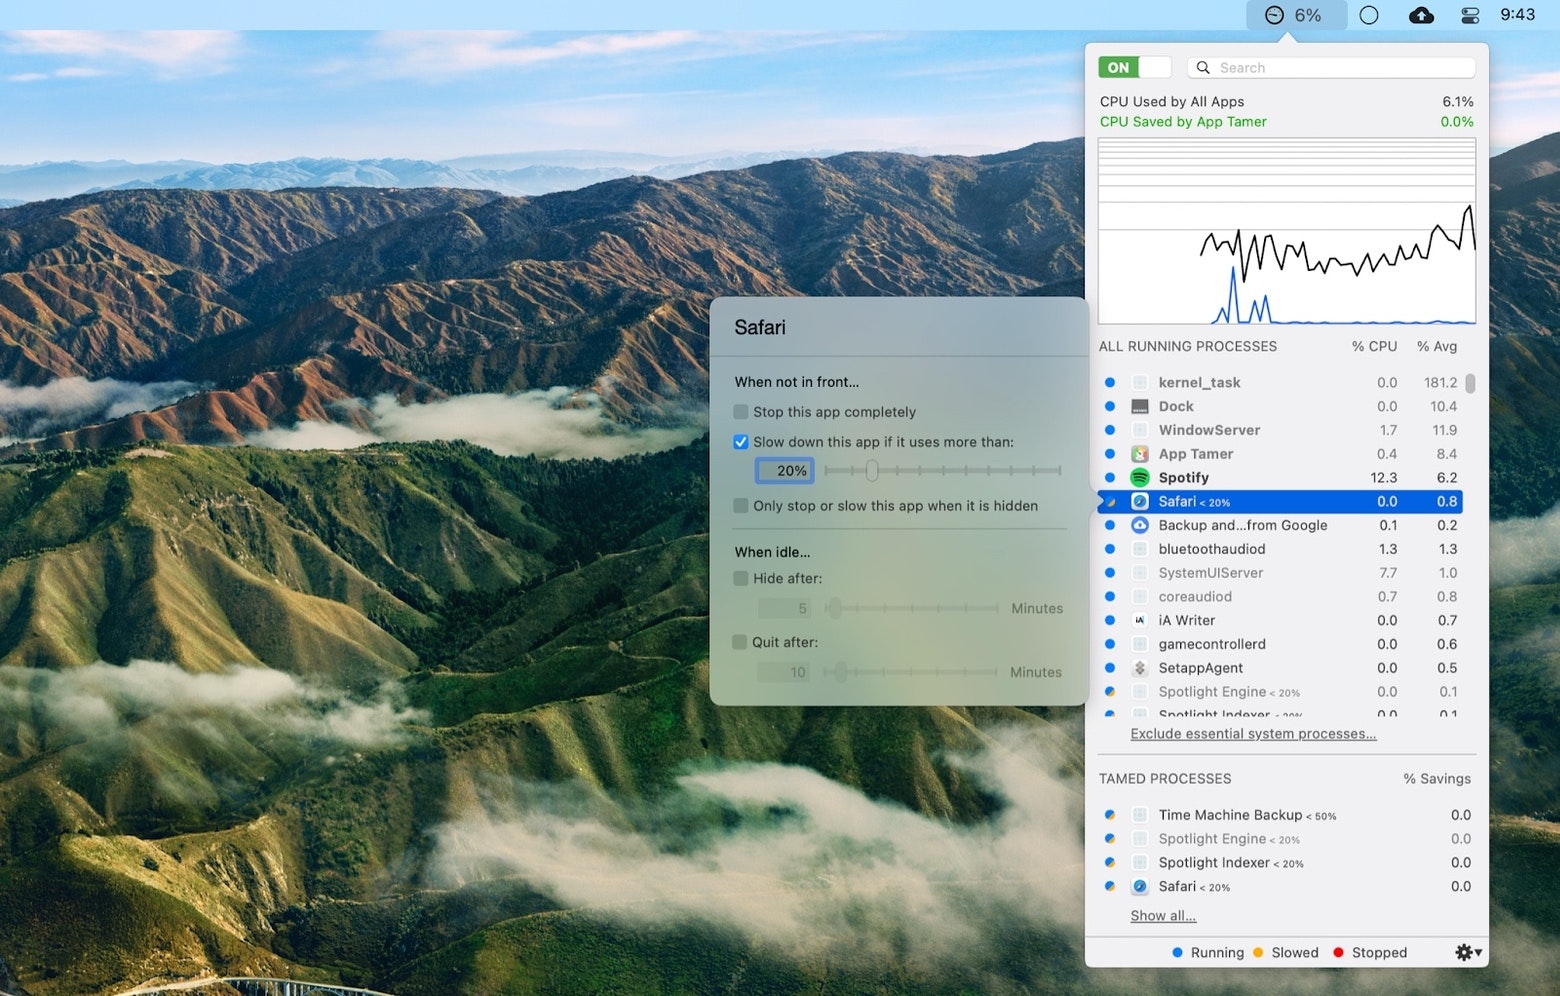
Task: Click the Hide after 5 minutes field
Action: (x=785, y=608)
